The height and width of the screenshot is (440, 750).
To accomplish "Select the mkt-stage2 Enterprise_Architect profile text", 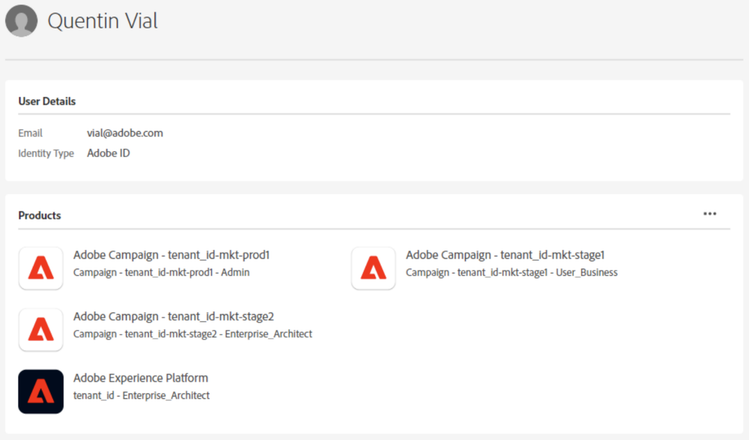I will pos(193,334).
